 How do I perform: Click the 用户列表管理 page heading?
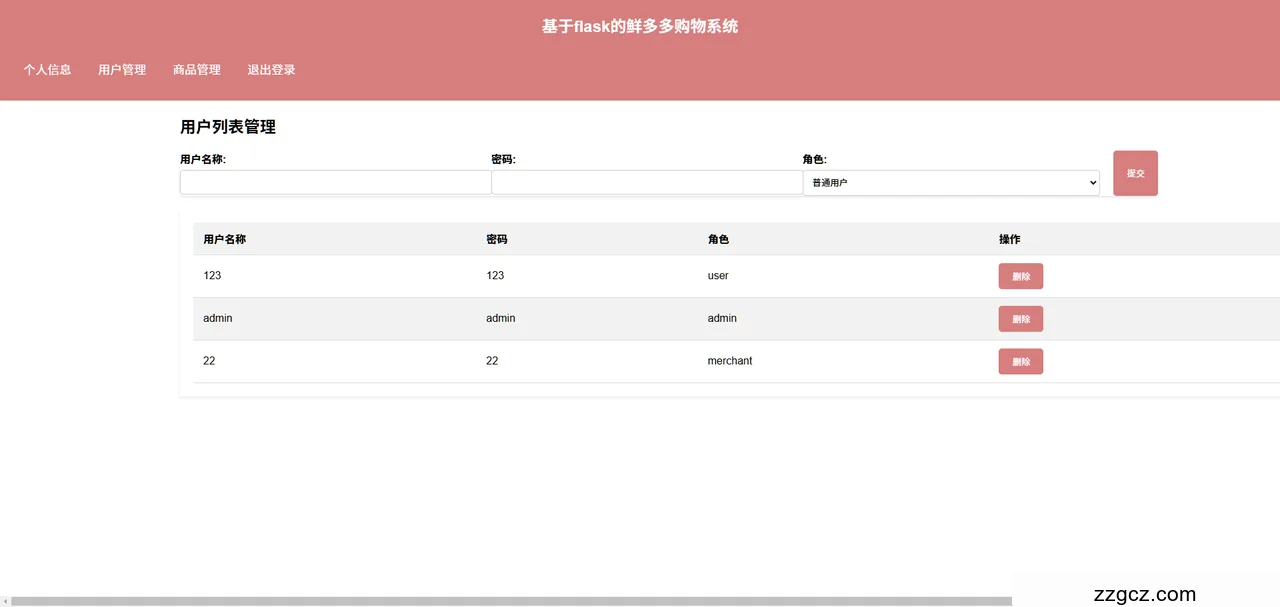(228, 127)
